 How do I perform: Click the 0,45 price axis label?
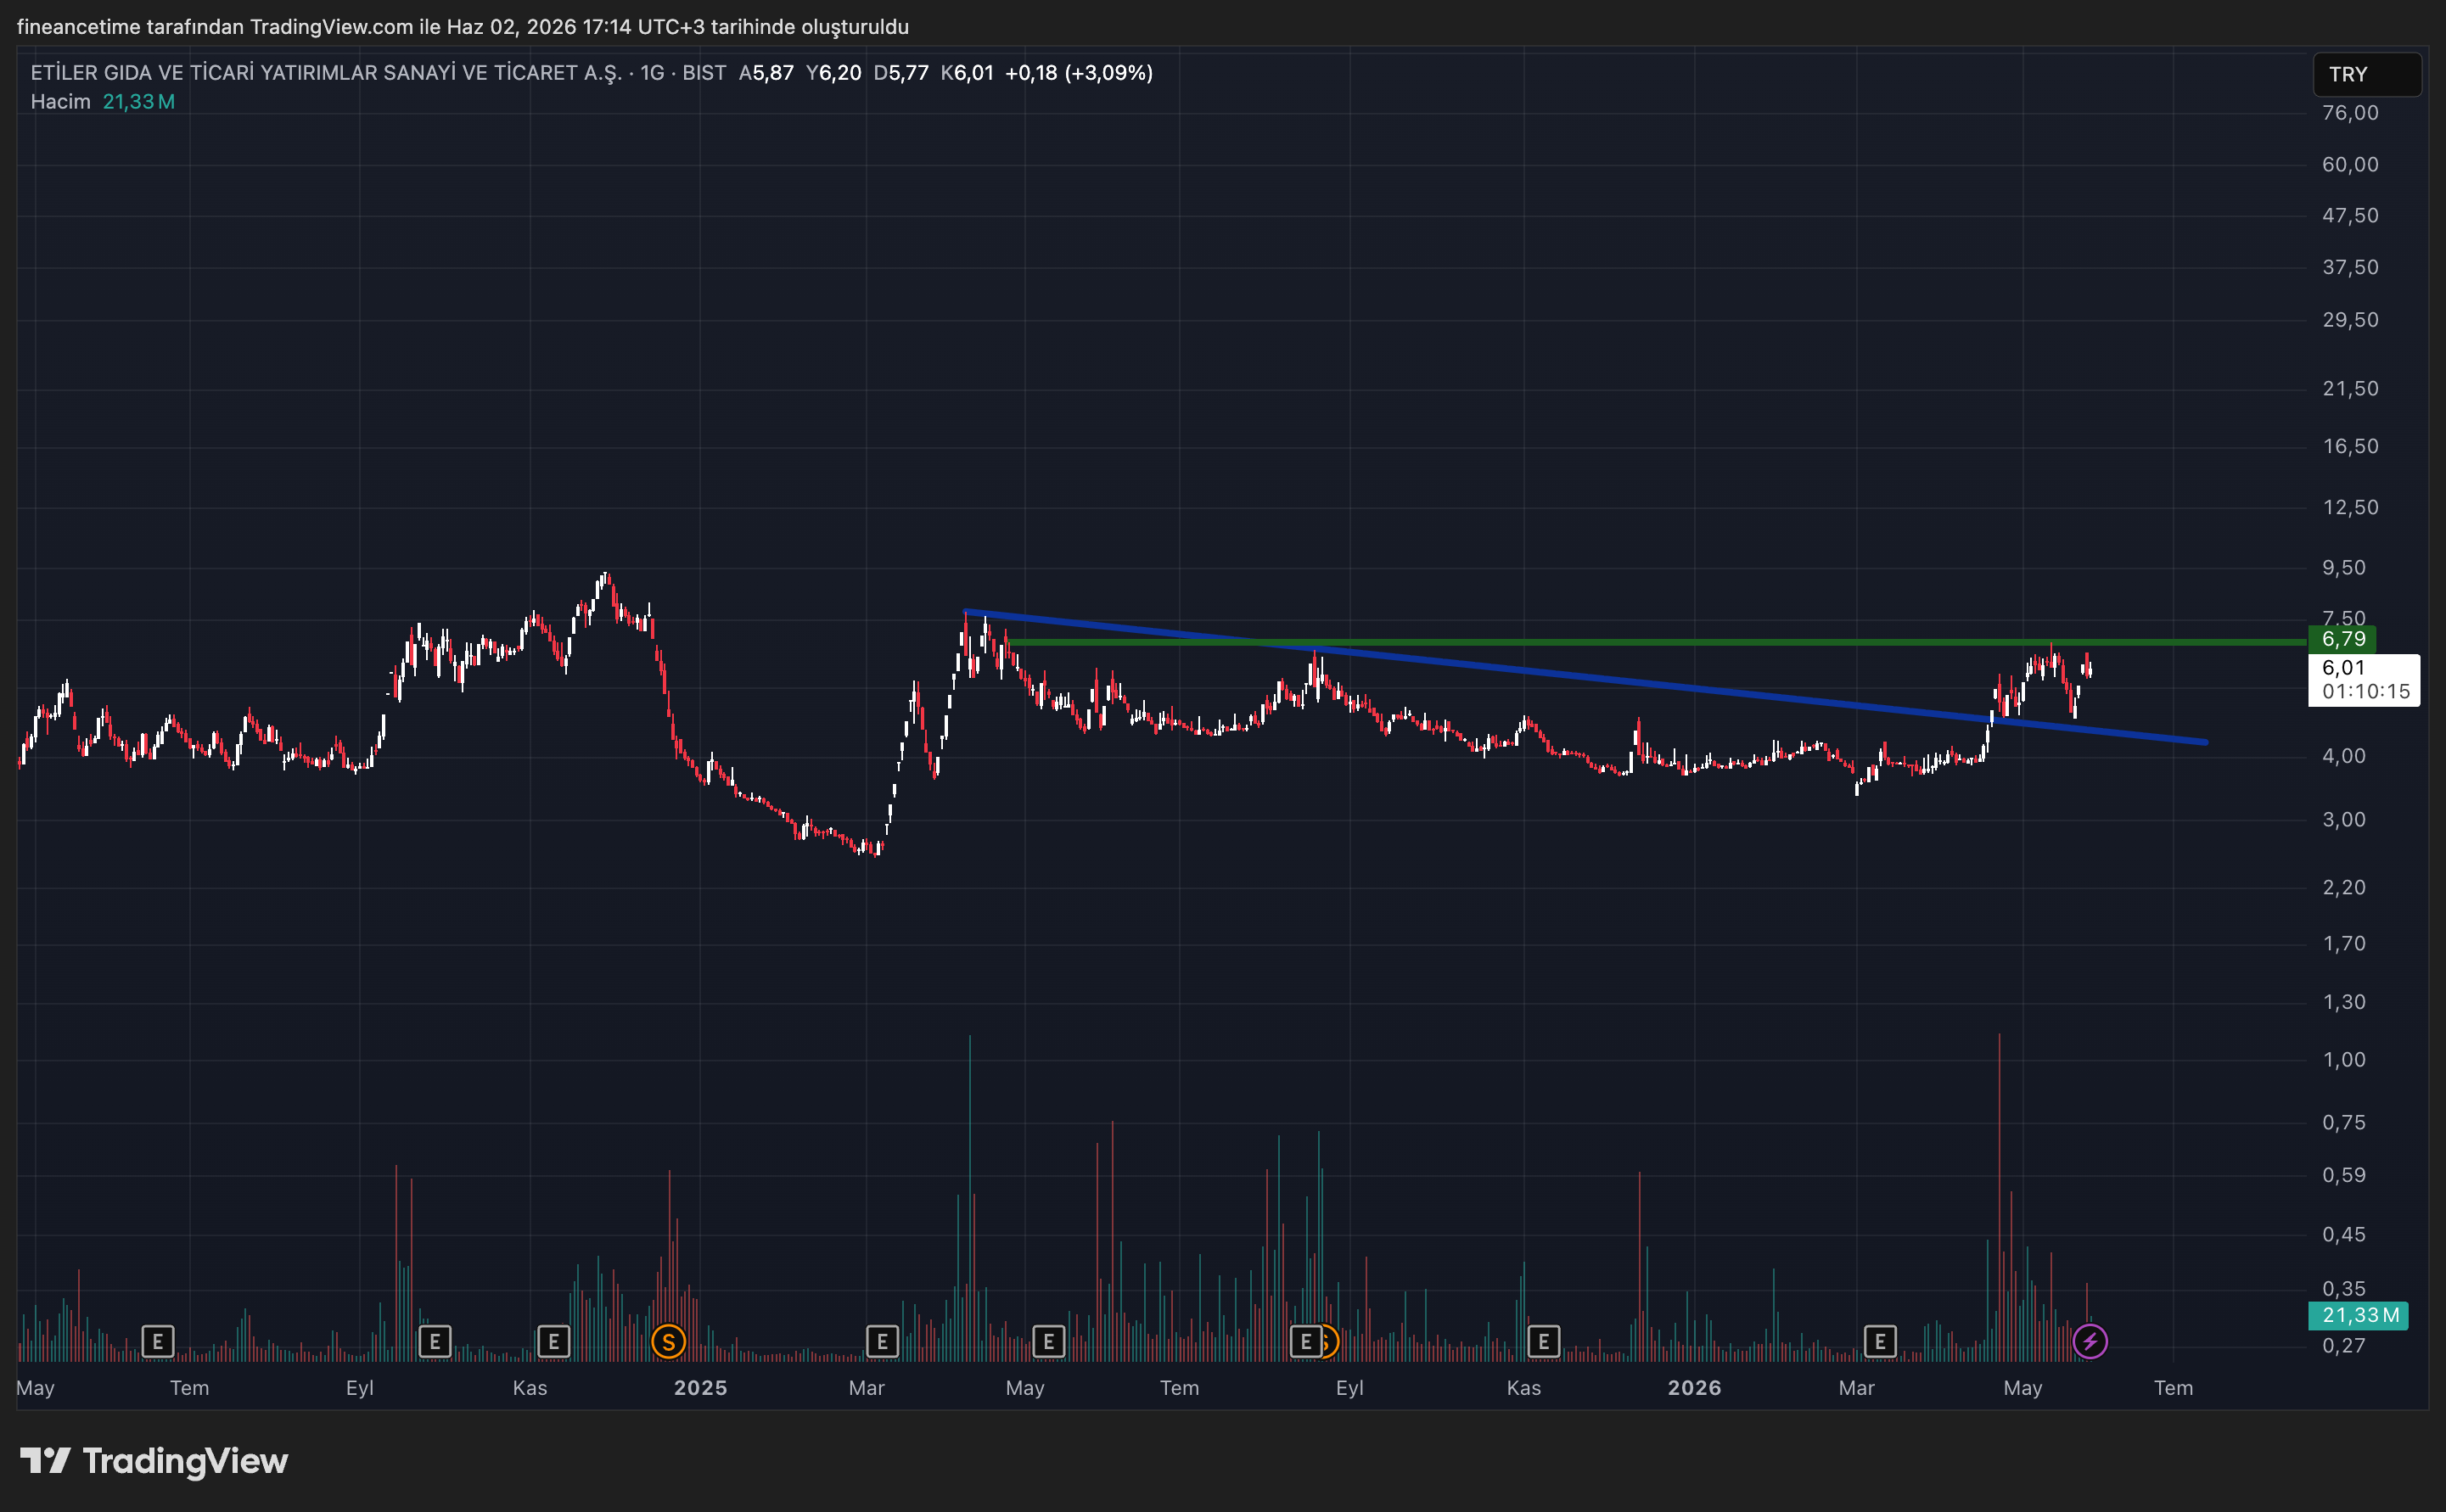click(x=2344, y=1235)
